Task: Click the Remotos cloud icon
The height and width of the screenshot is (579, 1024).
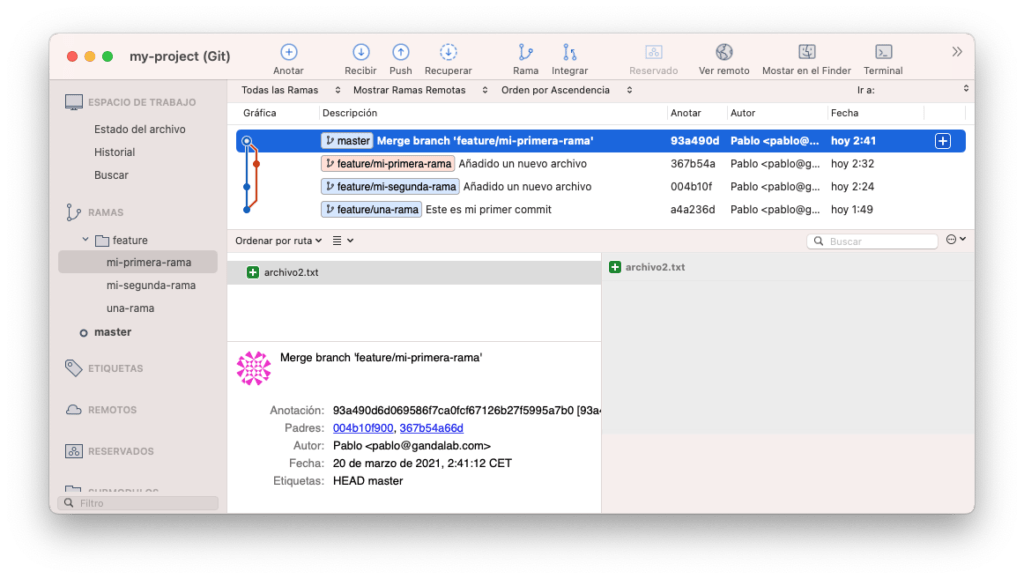Action: click(74, 410)
